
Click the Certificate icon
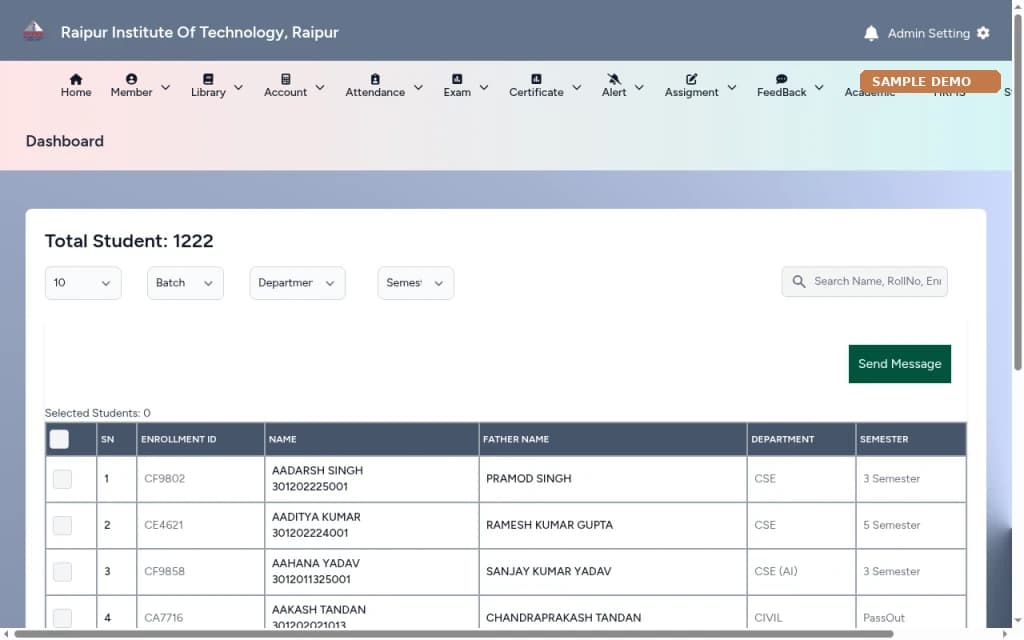[x=536, y=79]
